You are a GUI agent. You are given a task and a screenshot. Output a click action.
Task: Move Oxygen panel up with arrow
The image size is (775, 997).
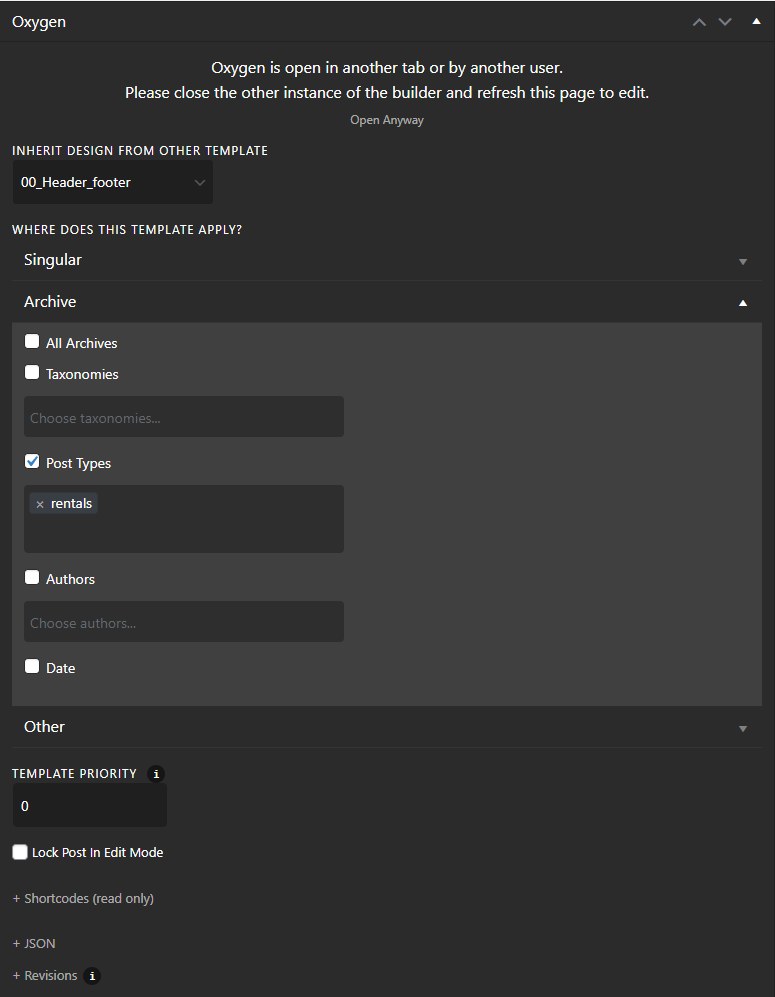pyautogui.click(x=699, y=22)
